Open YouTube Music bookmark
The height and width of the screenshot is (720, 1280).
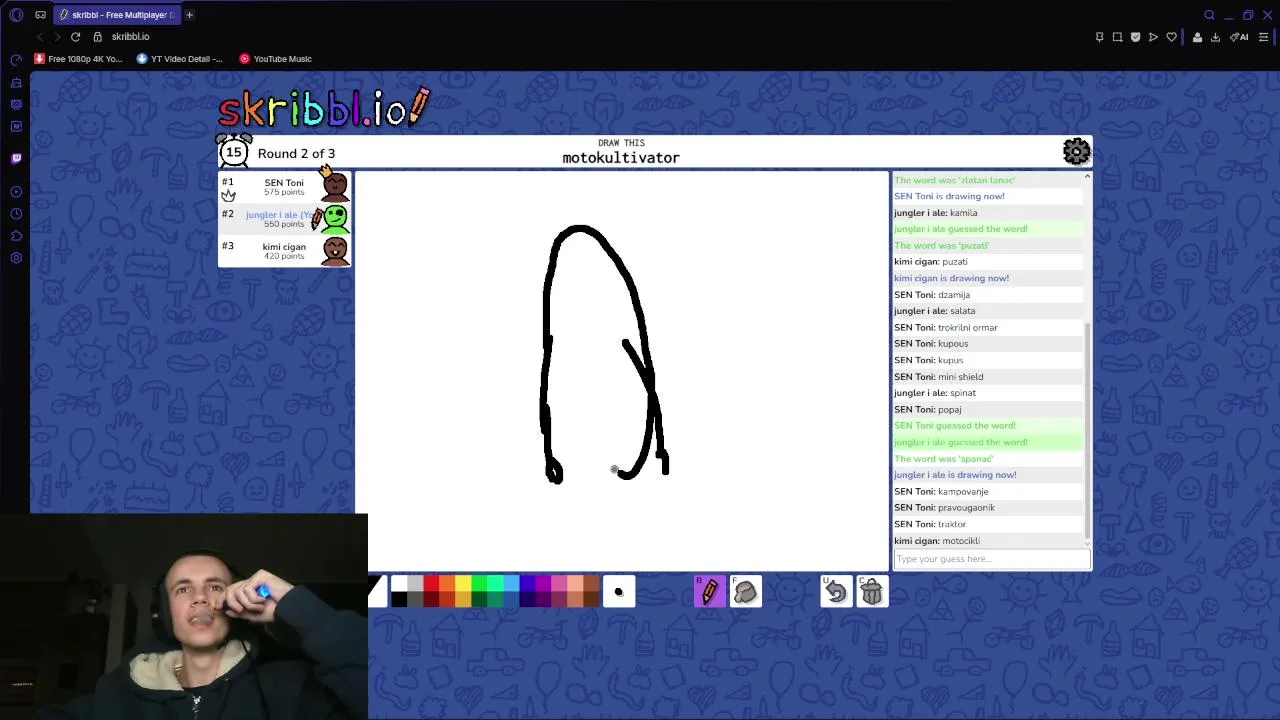[x=276, y=59]
